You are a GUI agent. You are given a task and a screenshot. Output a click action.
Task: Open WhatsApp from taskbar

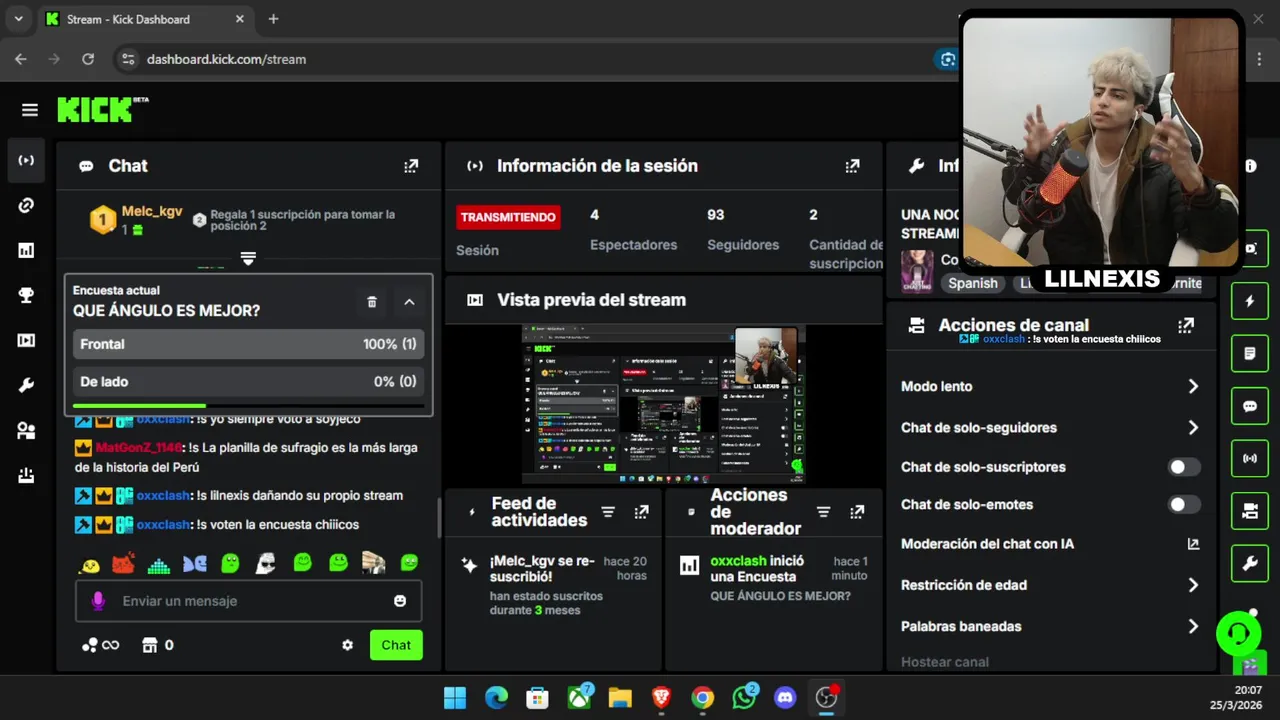coord(744,697)
